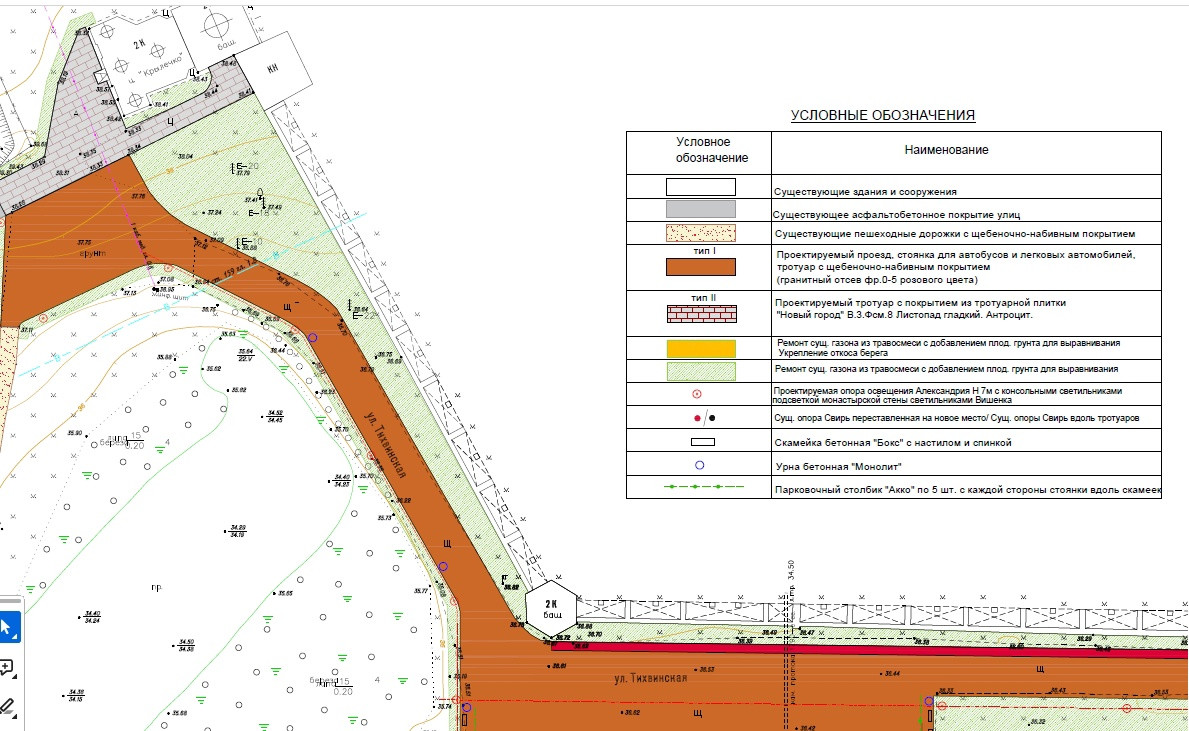Select the brick-pattern тип II swatch
Viewport: 1189px width, 731px height.
[701, 314]
